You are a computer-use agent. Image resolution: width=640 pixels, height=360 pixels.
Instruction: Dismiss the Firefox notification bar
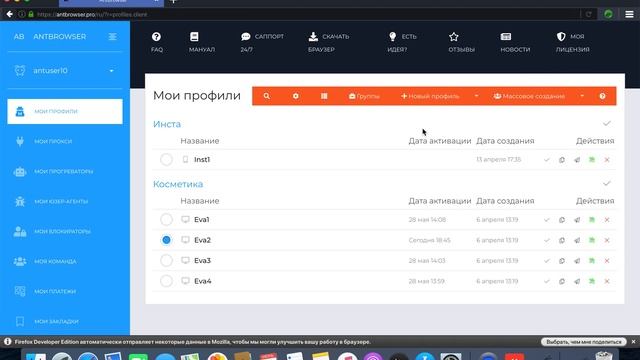(633, 342)
